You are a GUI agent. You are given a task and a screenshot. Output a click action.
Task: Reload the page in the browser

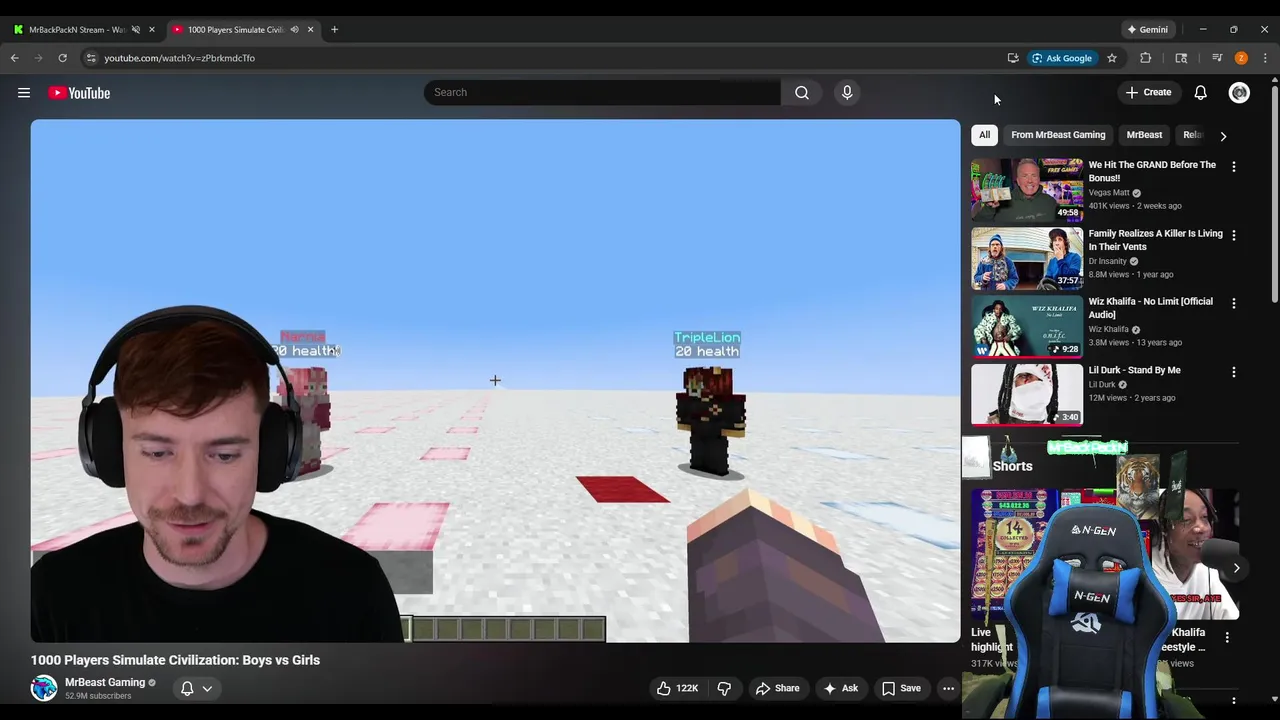click(x=62, y=58)
